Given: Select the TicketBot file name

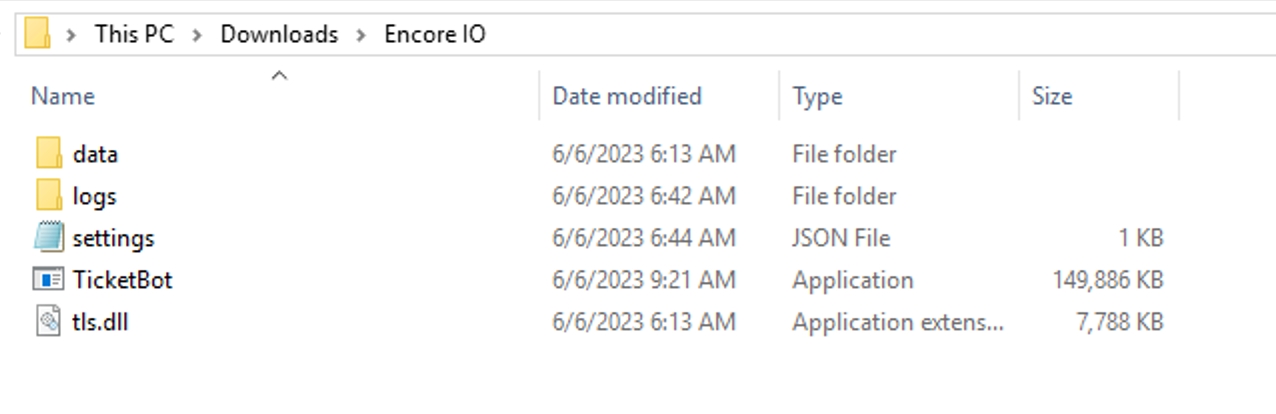Looking at the screenshot, I should click(122, 280).
